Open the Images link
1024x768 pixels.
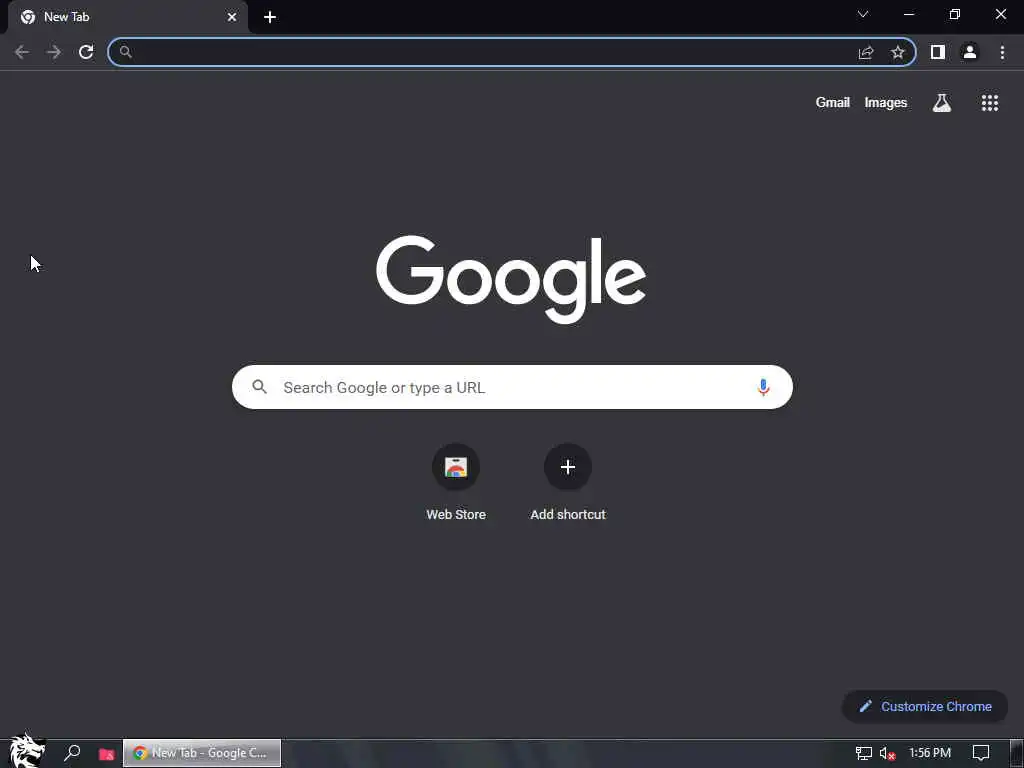(x=886, y=103)
